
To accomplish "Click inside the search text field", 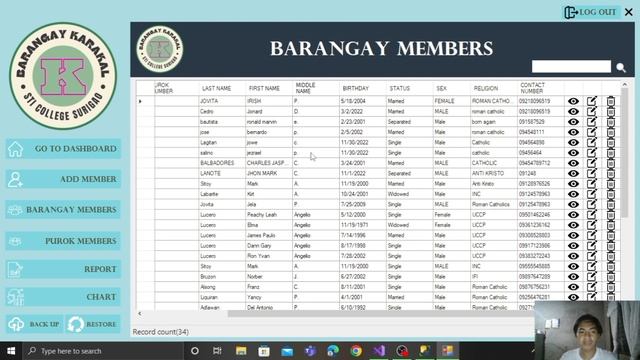I will [x=571, y=67].
